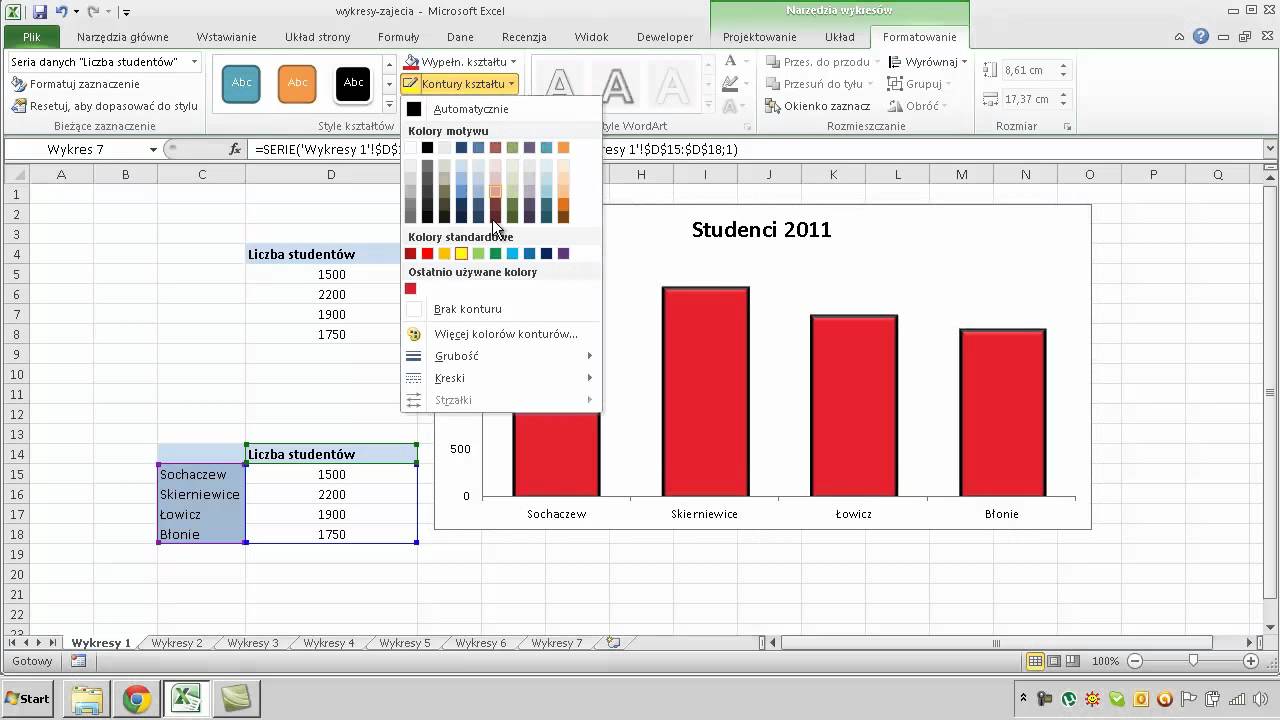
Task: Switch to the Projektowanie chart tab
Action: tap(760, 37)
